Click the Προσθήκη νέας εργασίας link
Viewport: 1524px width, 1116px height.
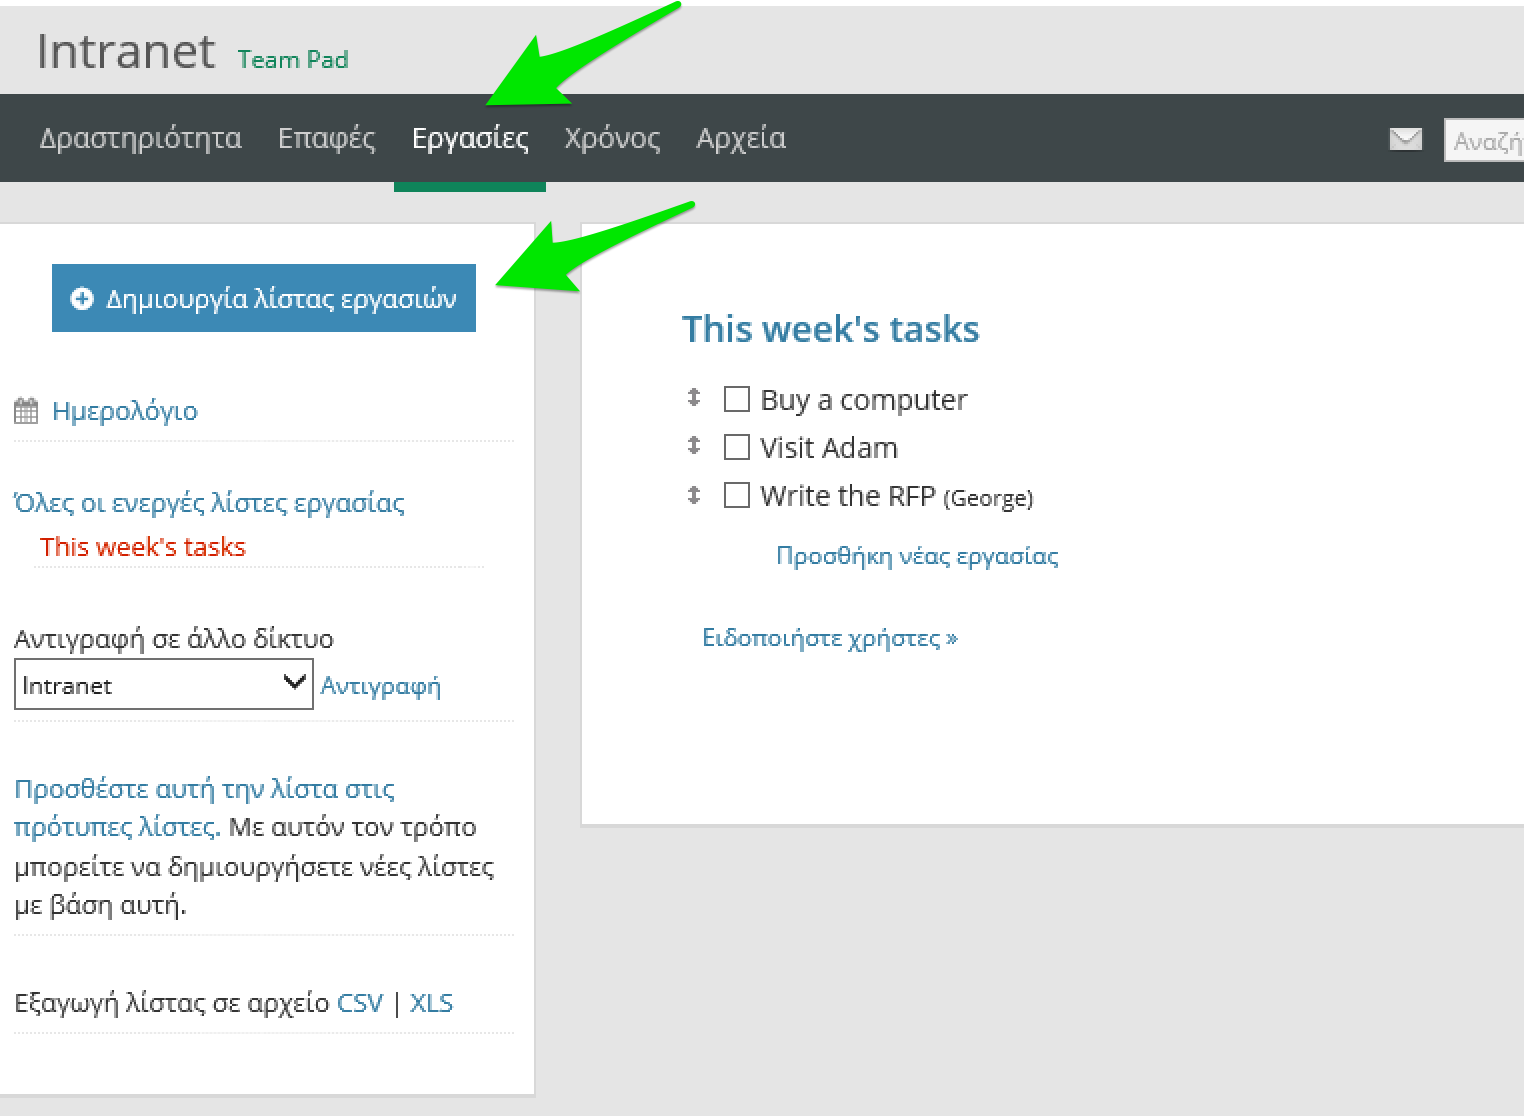tap(917, 556)
